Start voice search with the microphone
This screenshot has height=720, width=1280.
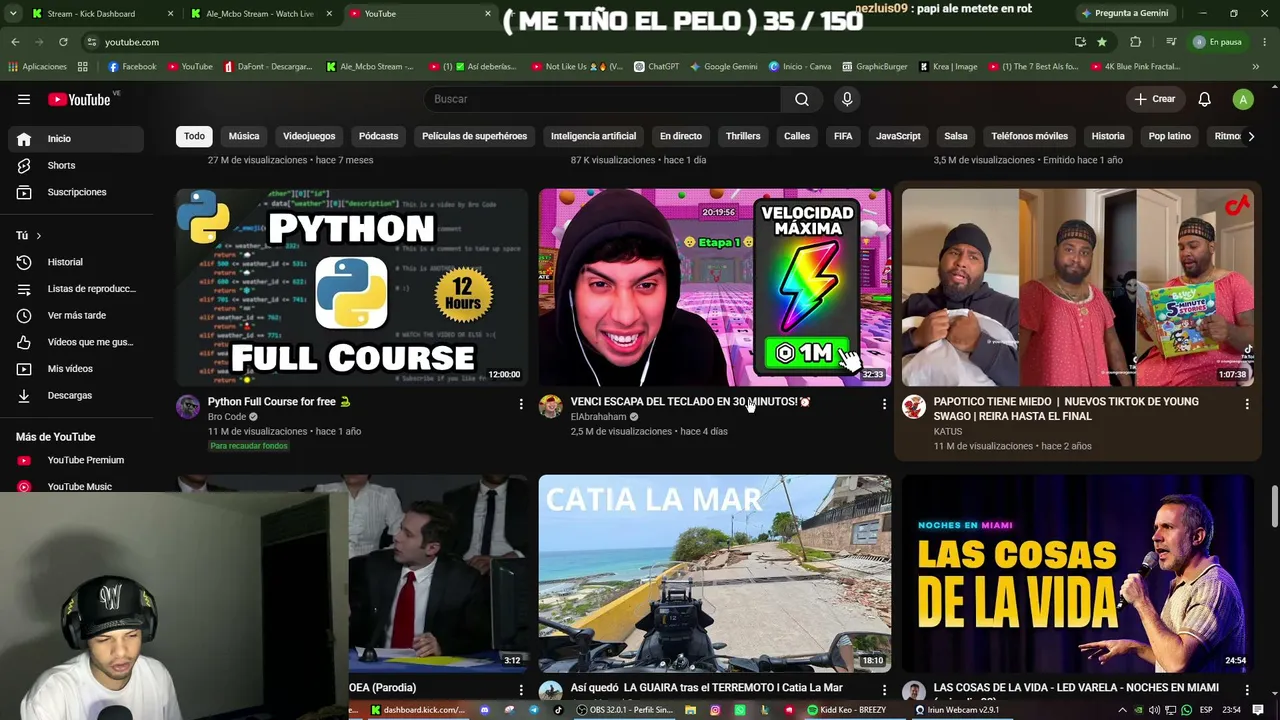pos(847,99)
